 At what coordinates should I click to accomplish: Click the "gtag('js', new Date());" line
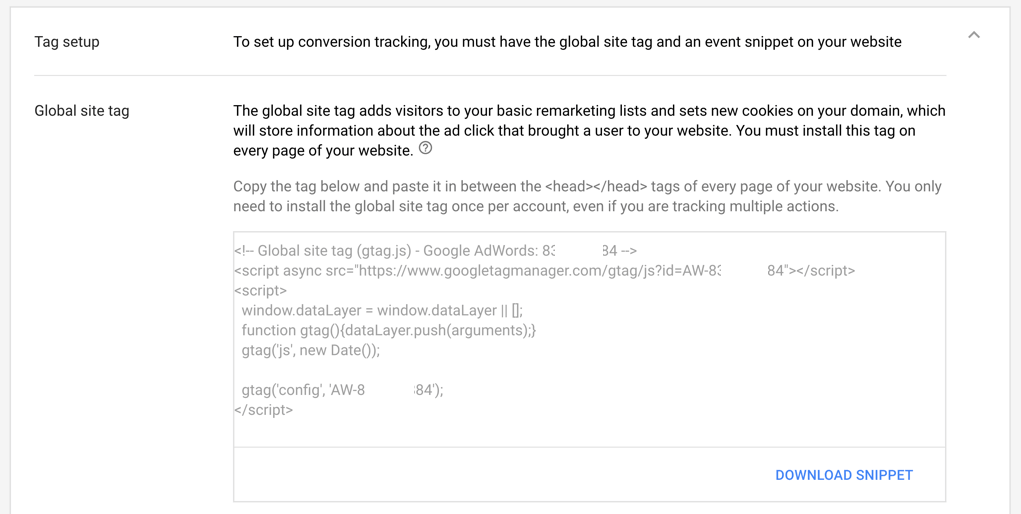click(x=311, y=350)
